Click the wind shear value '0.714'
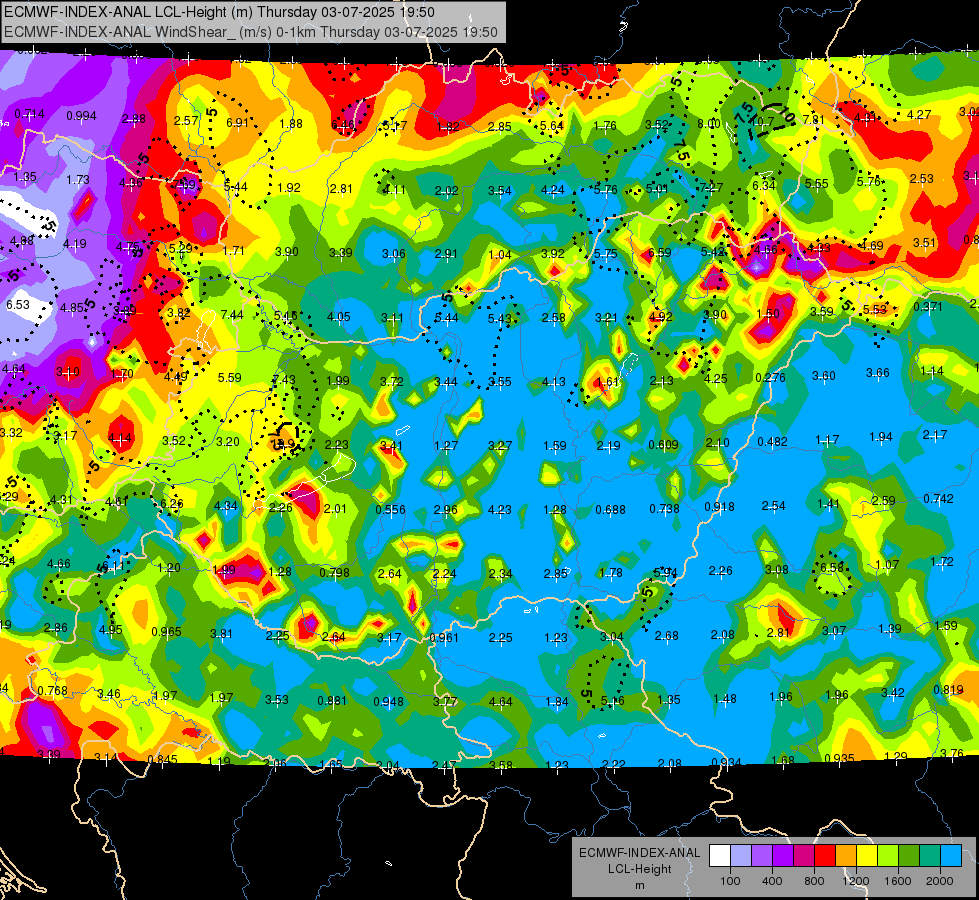This screenshot has width=979, height=900. (29, 114)
